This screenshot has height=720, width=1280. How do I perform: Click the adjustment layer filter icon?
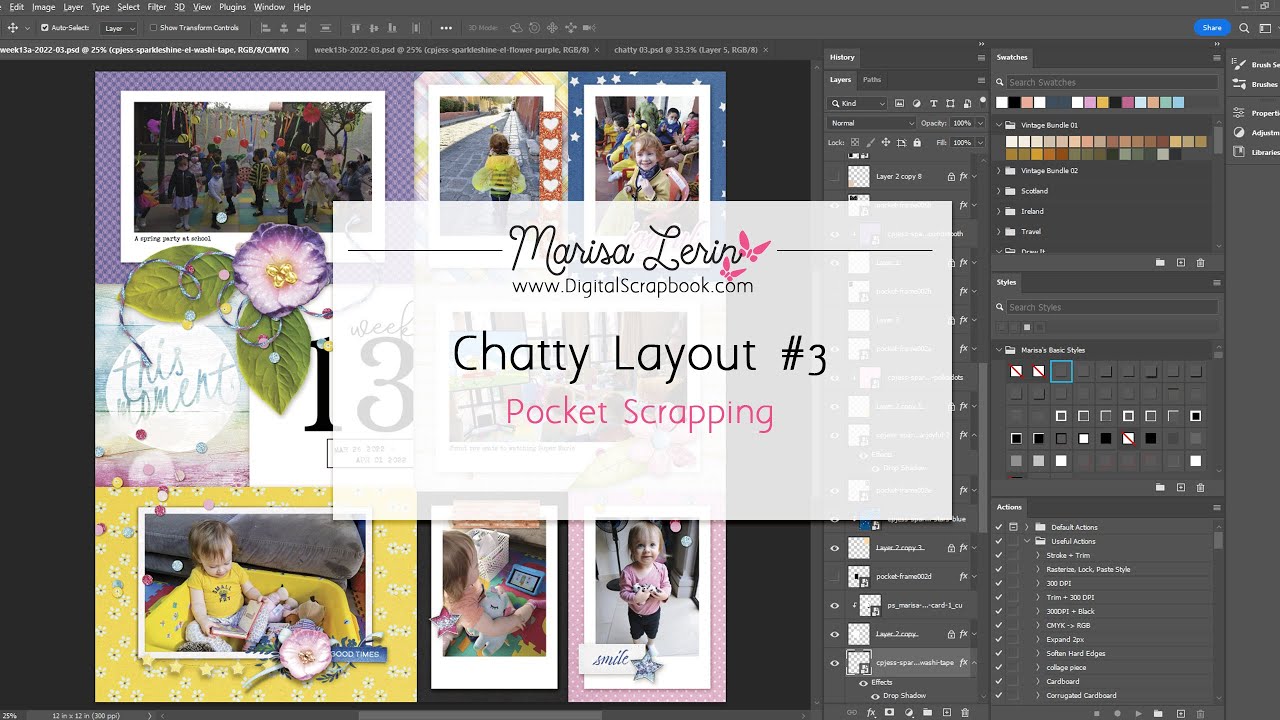tap(916, 103)
